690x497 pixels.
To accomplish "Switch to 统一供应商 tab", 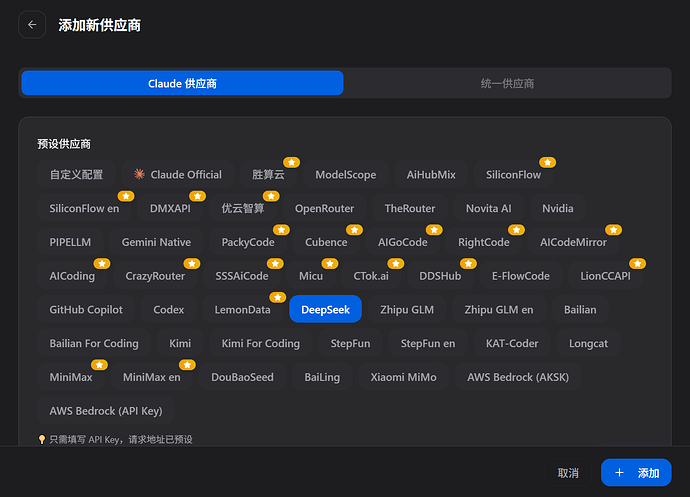I will (x=507, y=83).
